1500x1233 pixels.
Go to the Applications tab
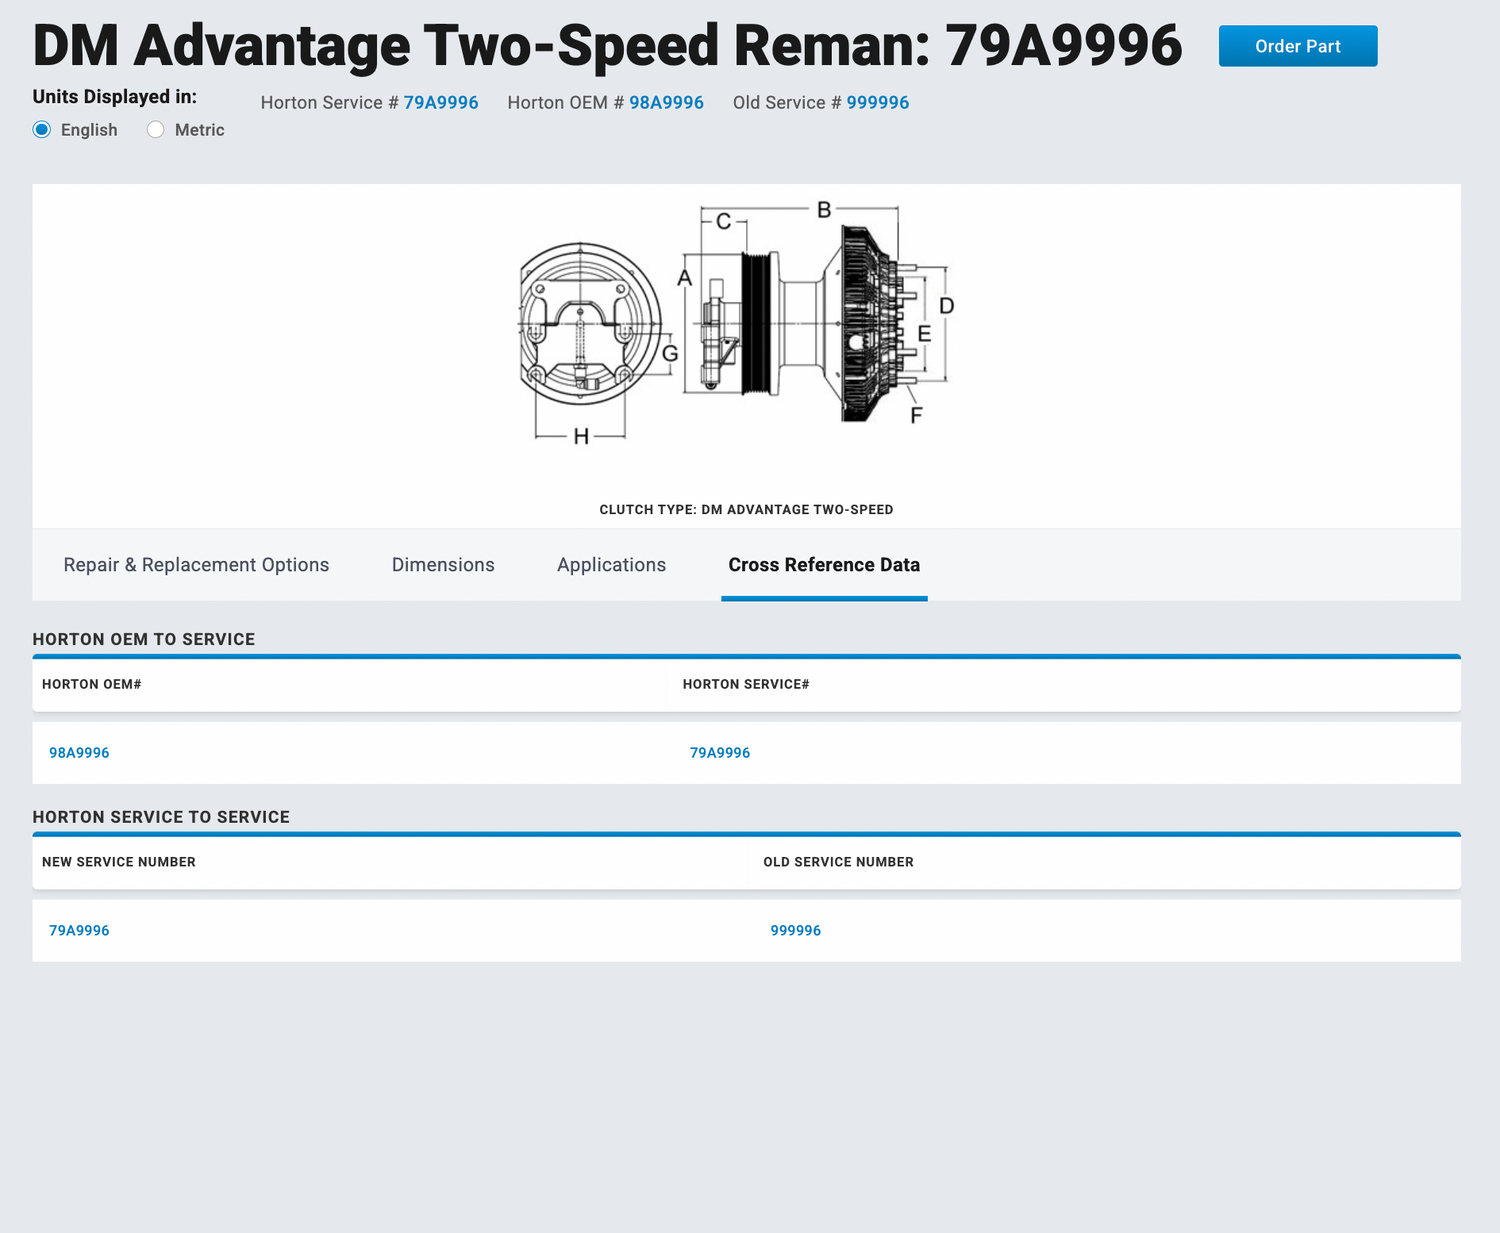[x=611, y=565]
